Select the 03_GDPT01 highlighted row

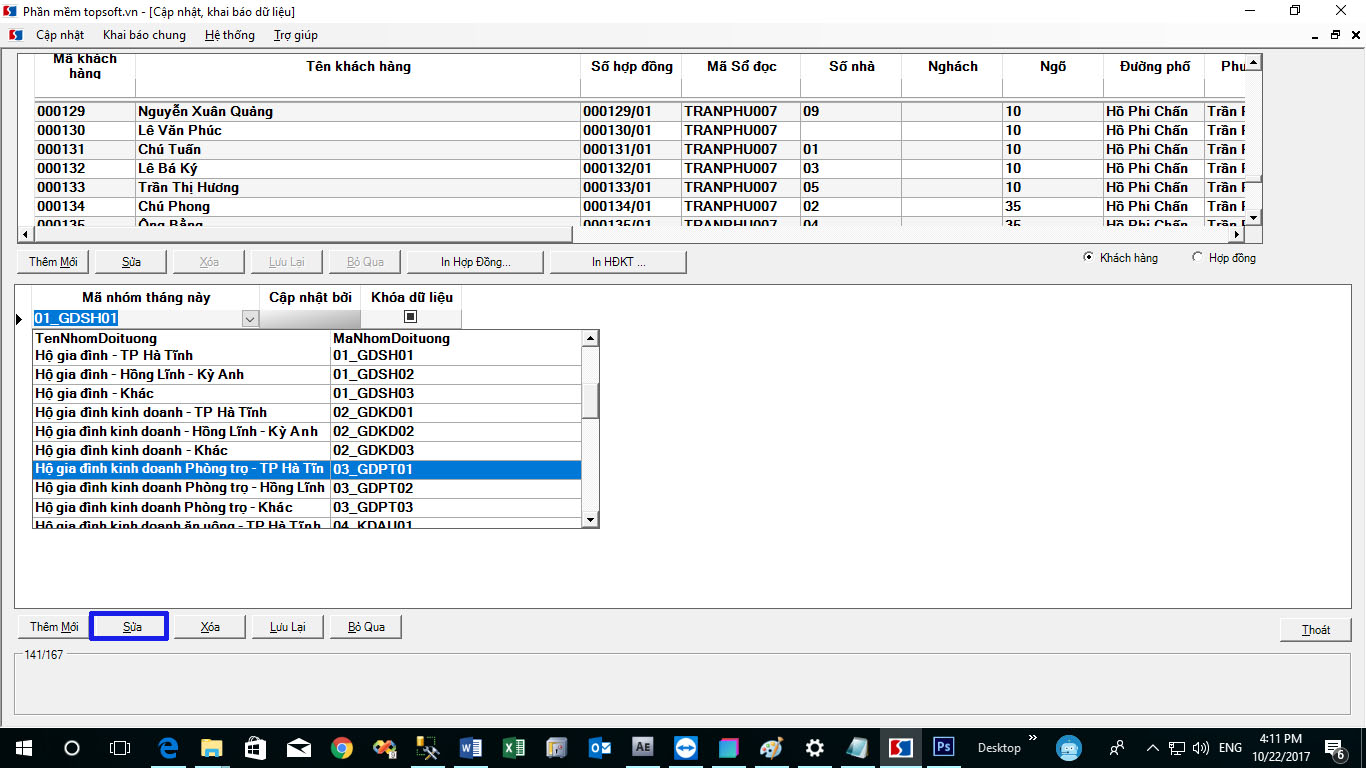click(307, 470)
